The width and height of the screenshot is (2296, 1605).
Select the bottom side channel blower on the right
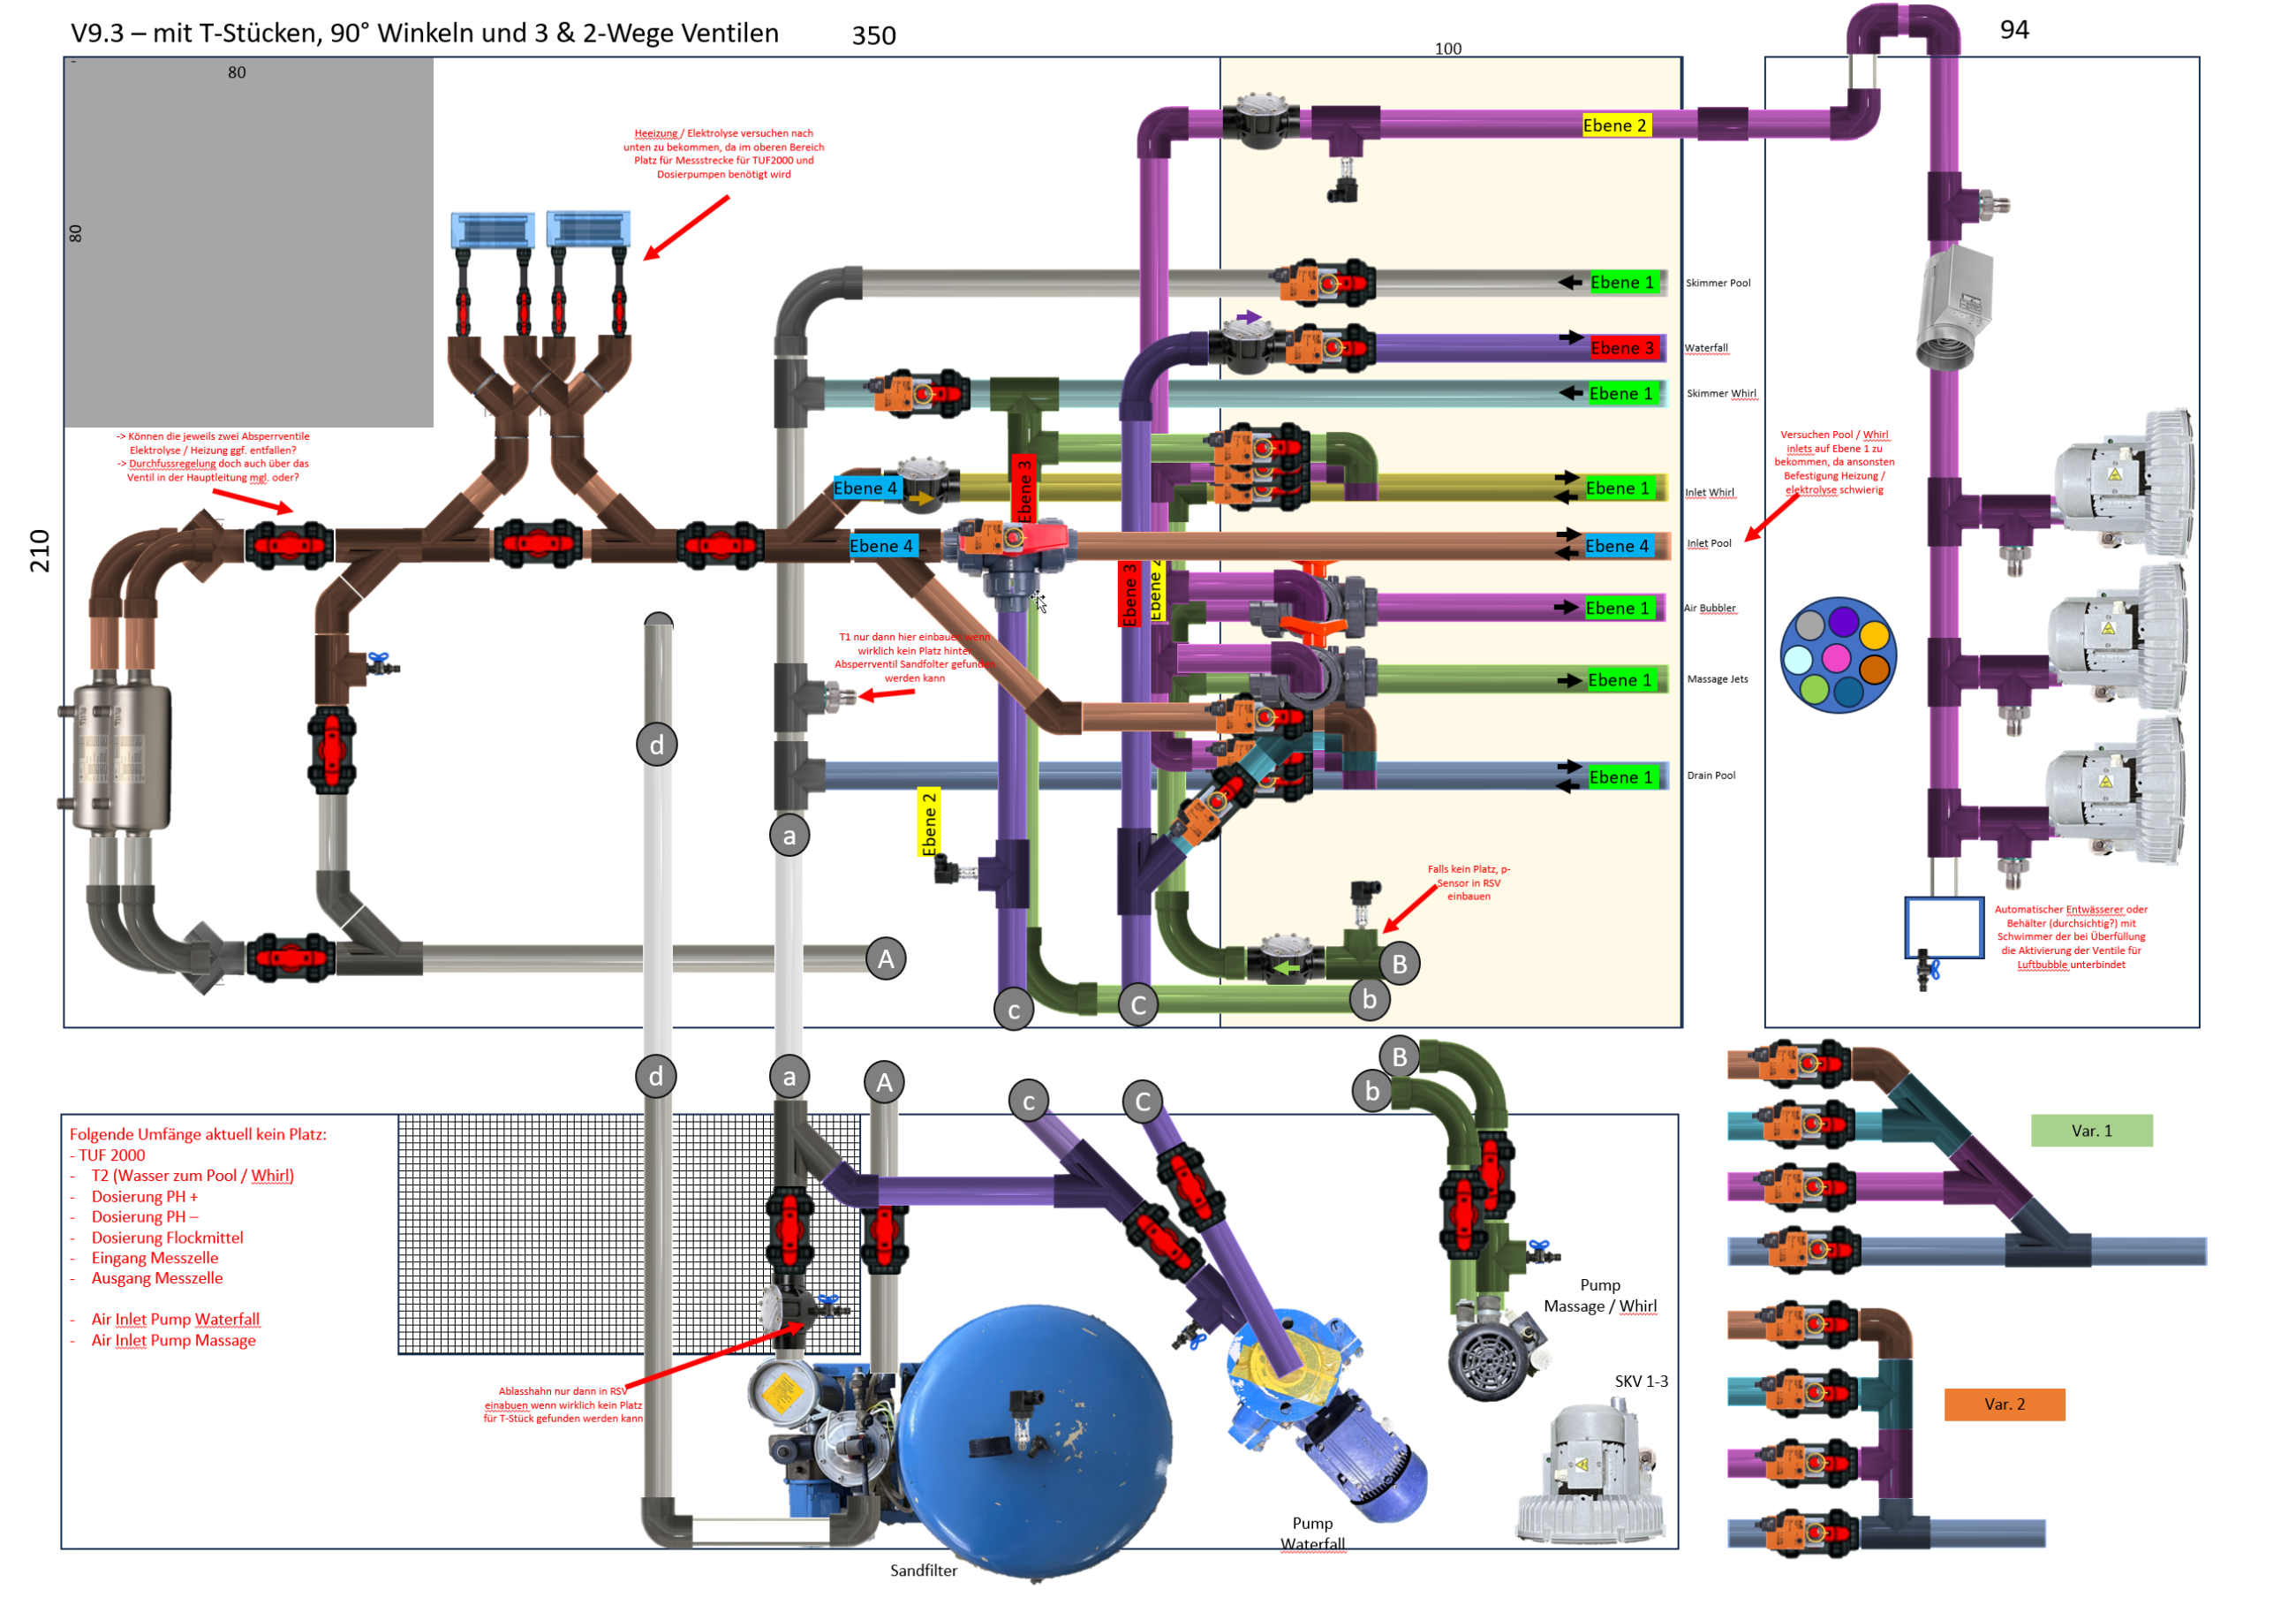(x=2114, y=791)
